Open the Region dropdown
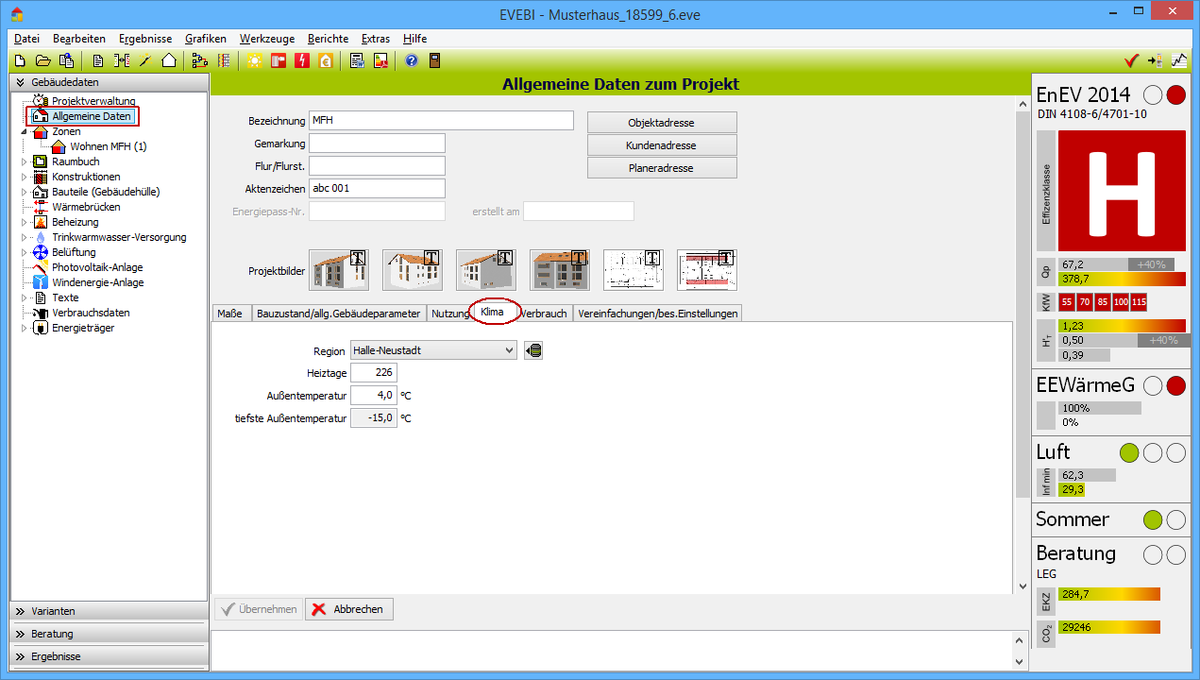 (509, 351)
